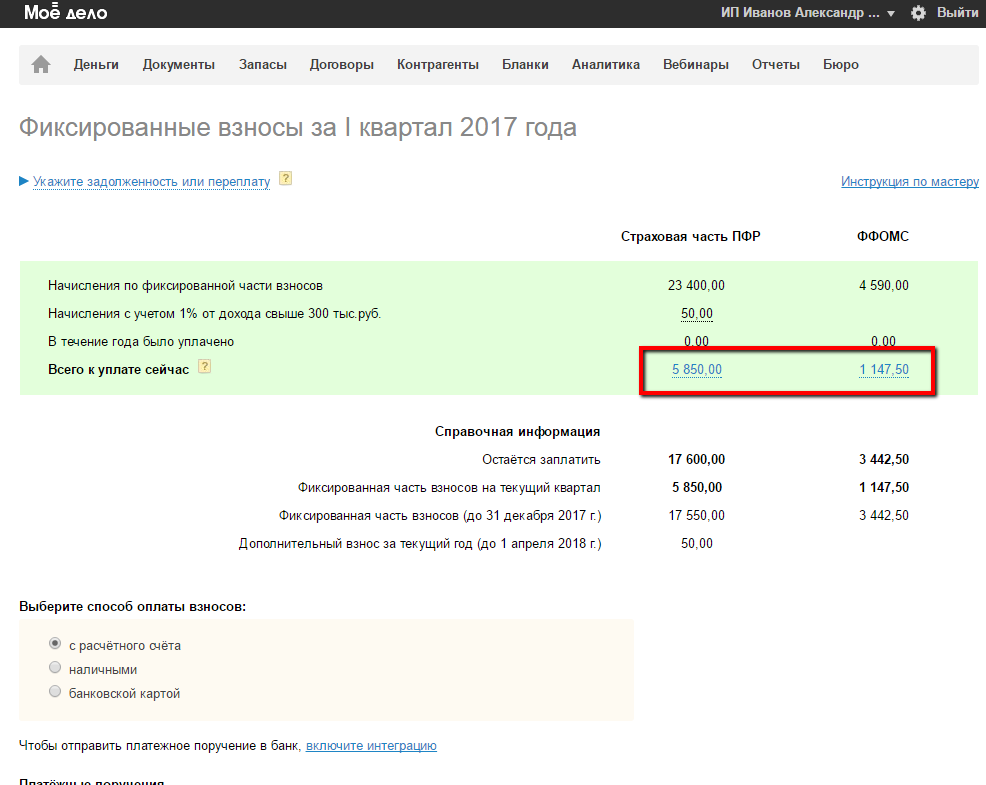This screenshot has width=986, height=785.
Task: Open the 'Документы' menu
Action: coord(179,64)
